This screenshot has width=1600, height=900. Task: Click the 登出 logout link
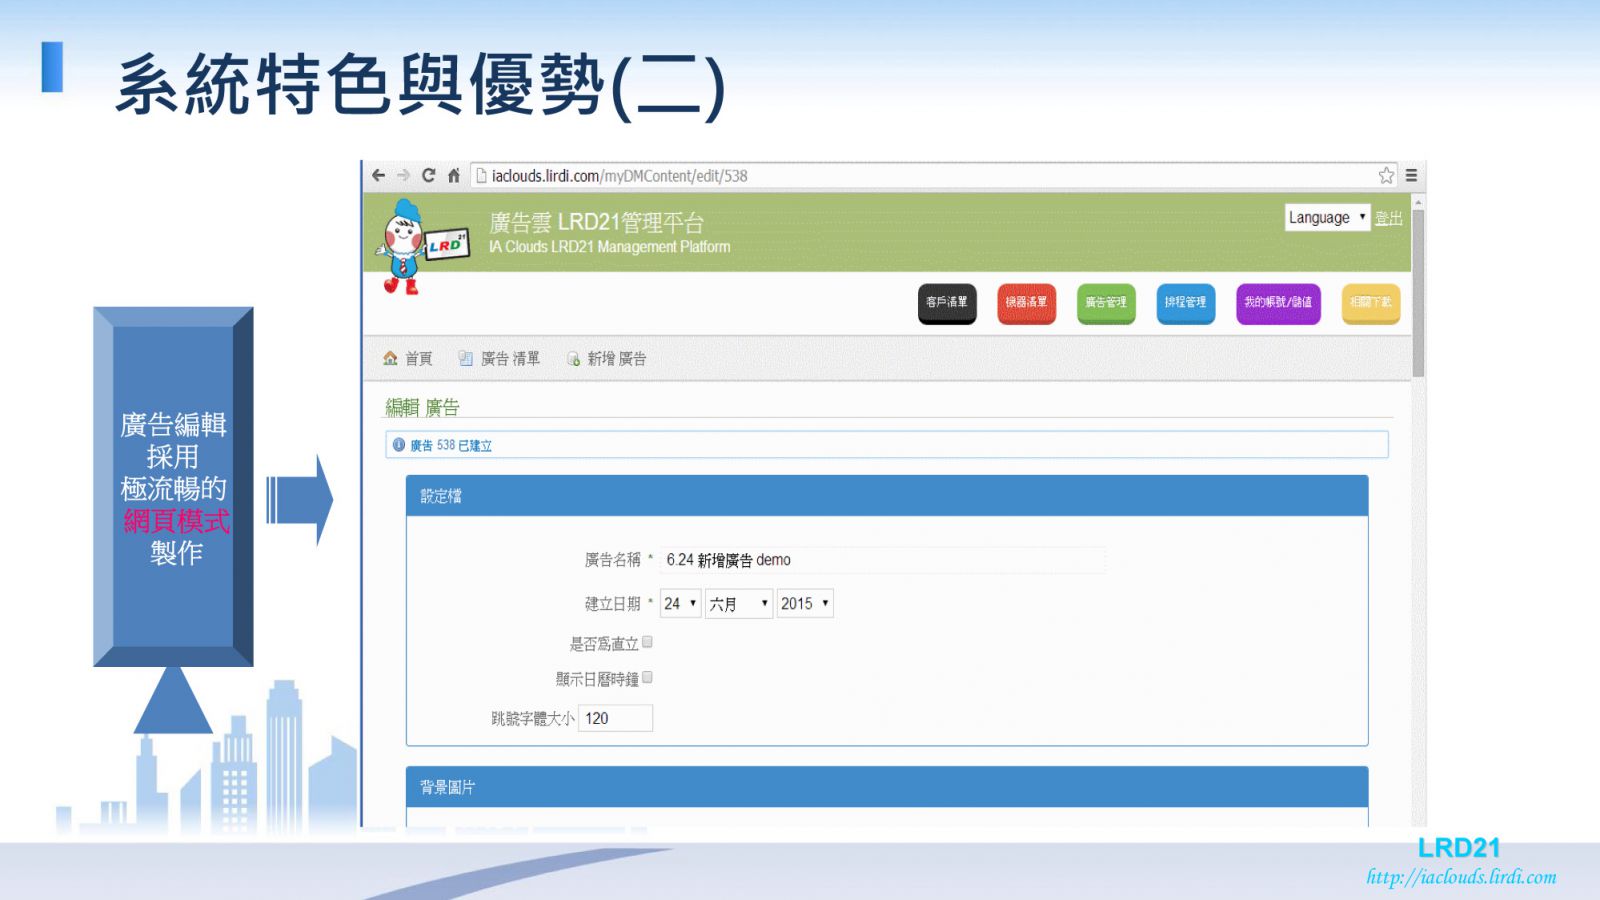[x=1388, y=218]
